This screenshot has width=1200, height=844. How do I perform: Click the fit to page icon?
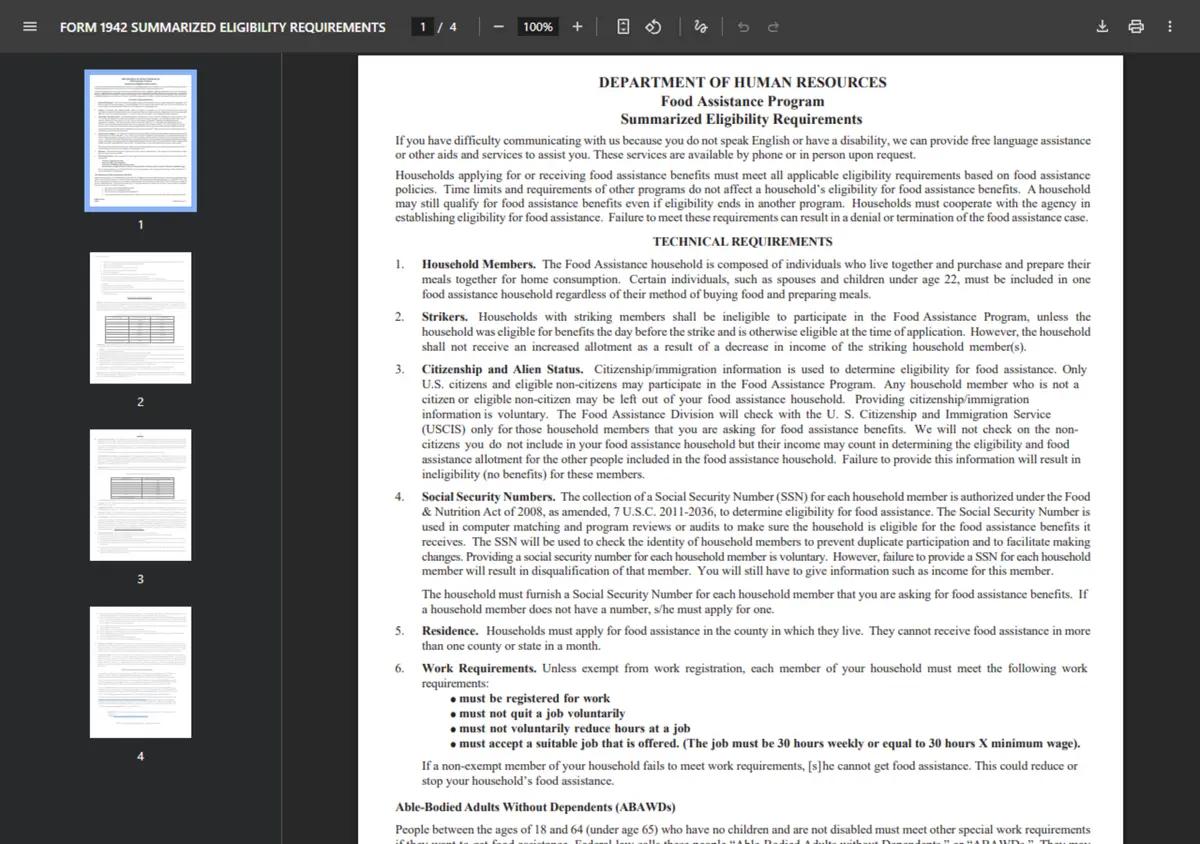click(623, 27)
